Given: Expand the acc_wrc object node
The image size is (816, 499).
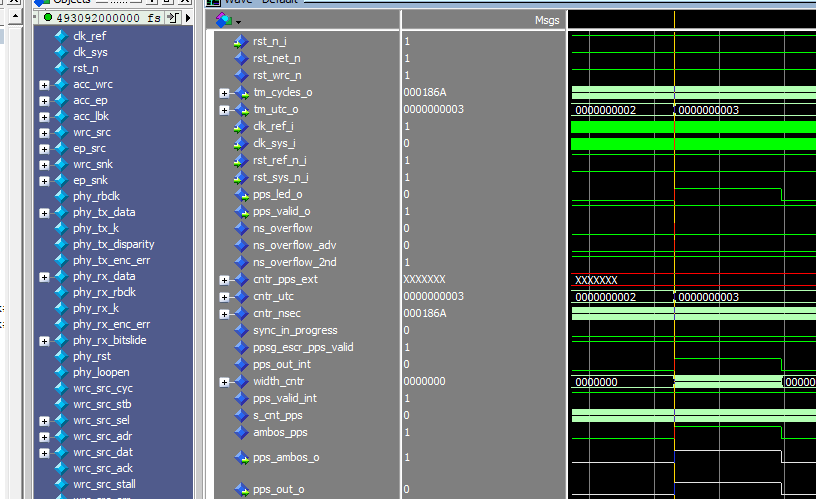Looking at the screenshot, I should pyautogui.click(x=44, y=85).
